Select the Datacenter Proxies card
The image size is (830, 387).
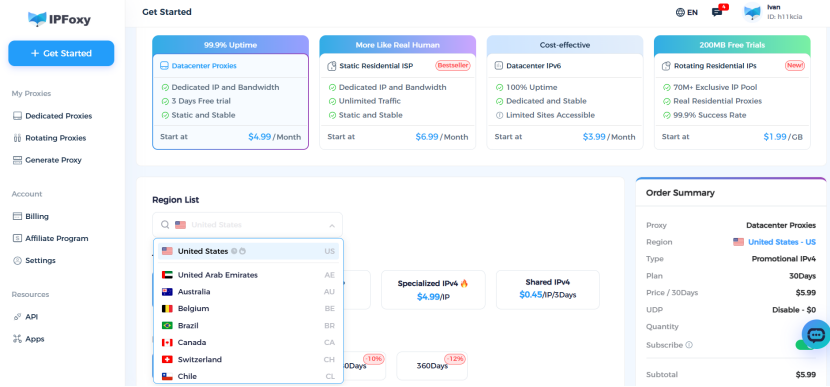[x=230, y=93]
